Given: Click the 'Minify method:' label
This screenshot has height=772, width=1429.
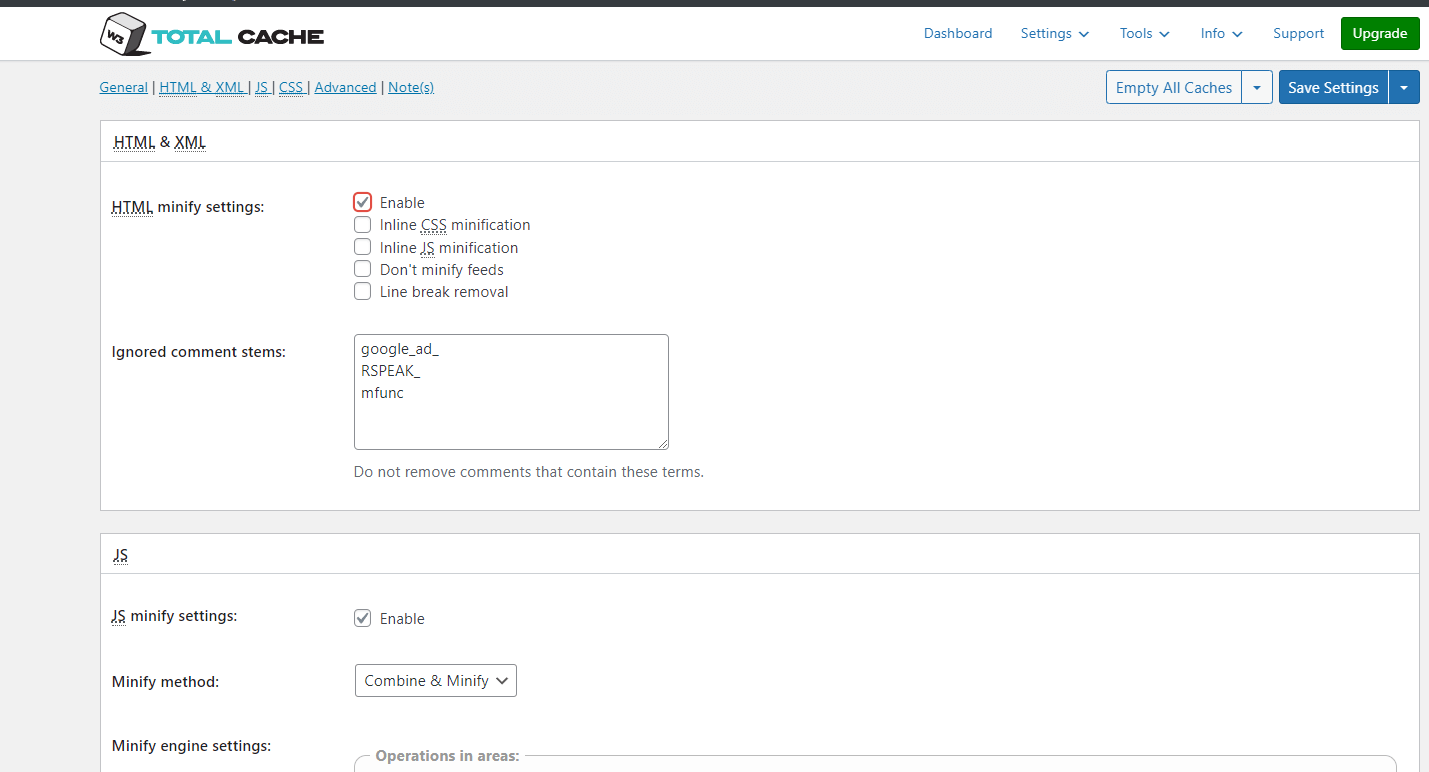Looking at the screenshot, I should tap(165, 682).
